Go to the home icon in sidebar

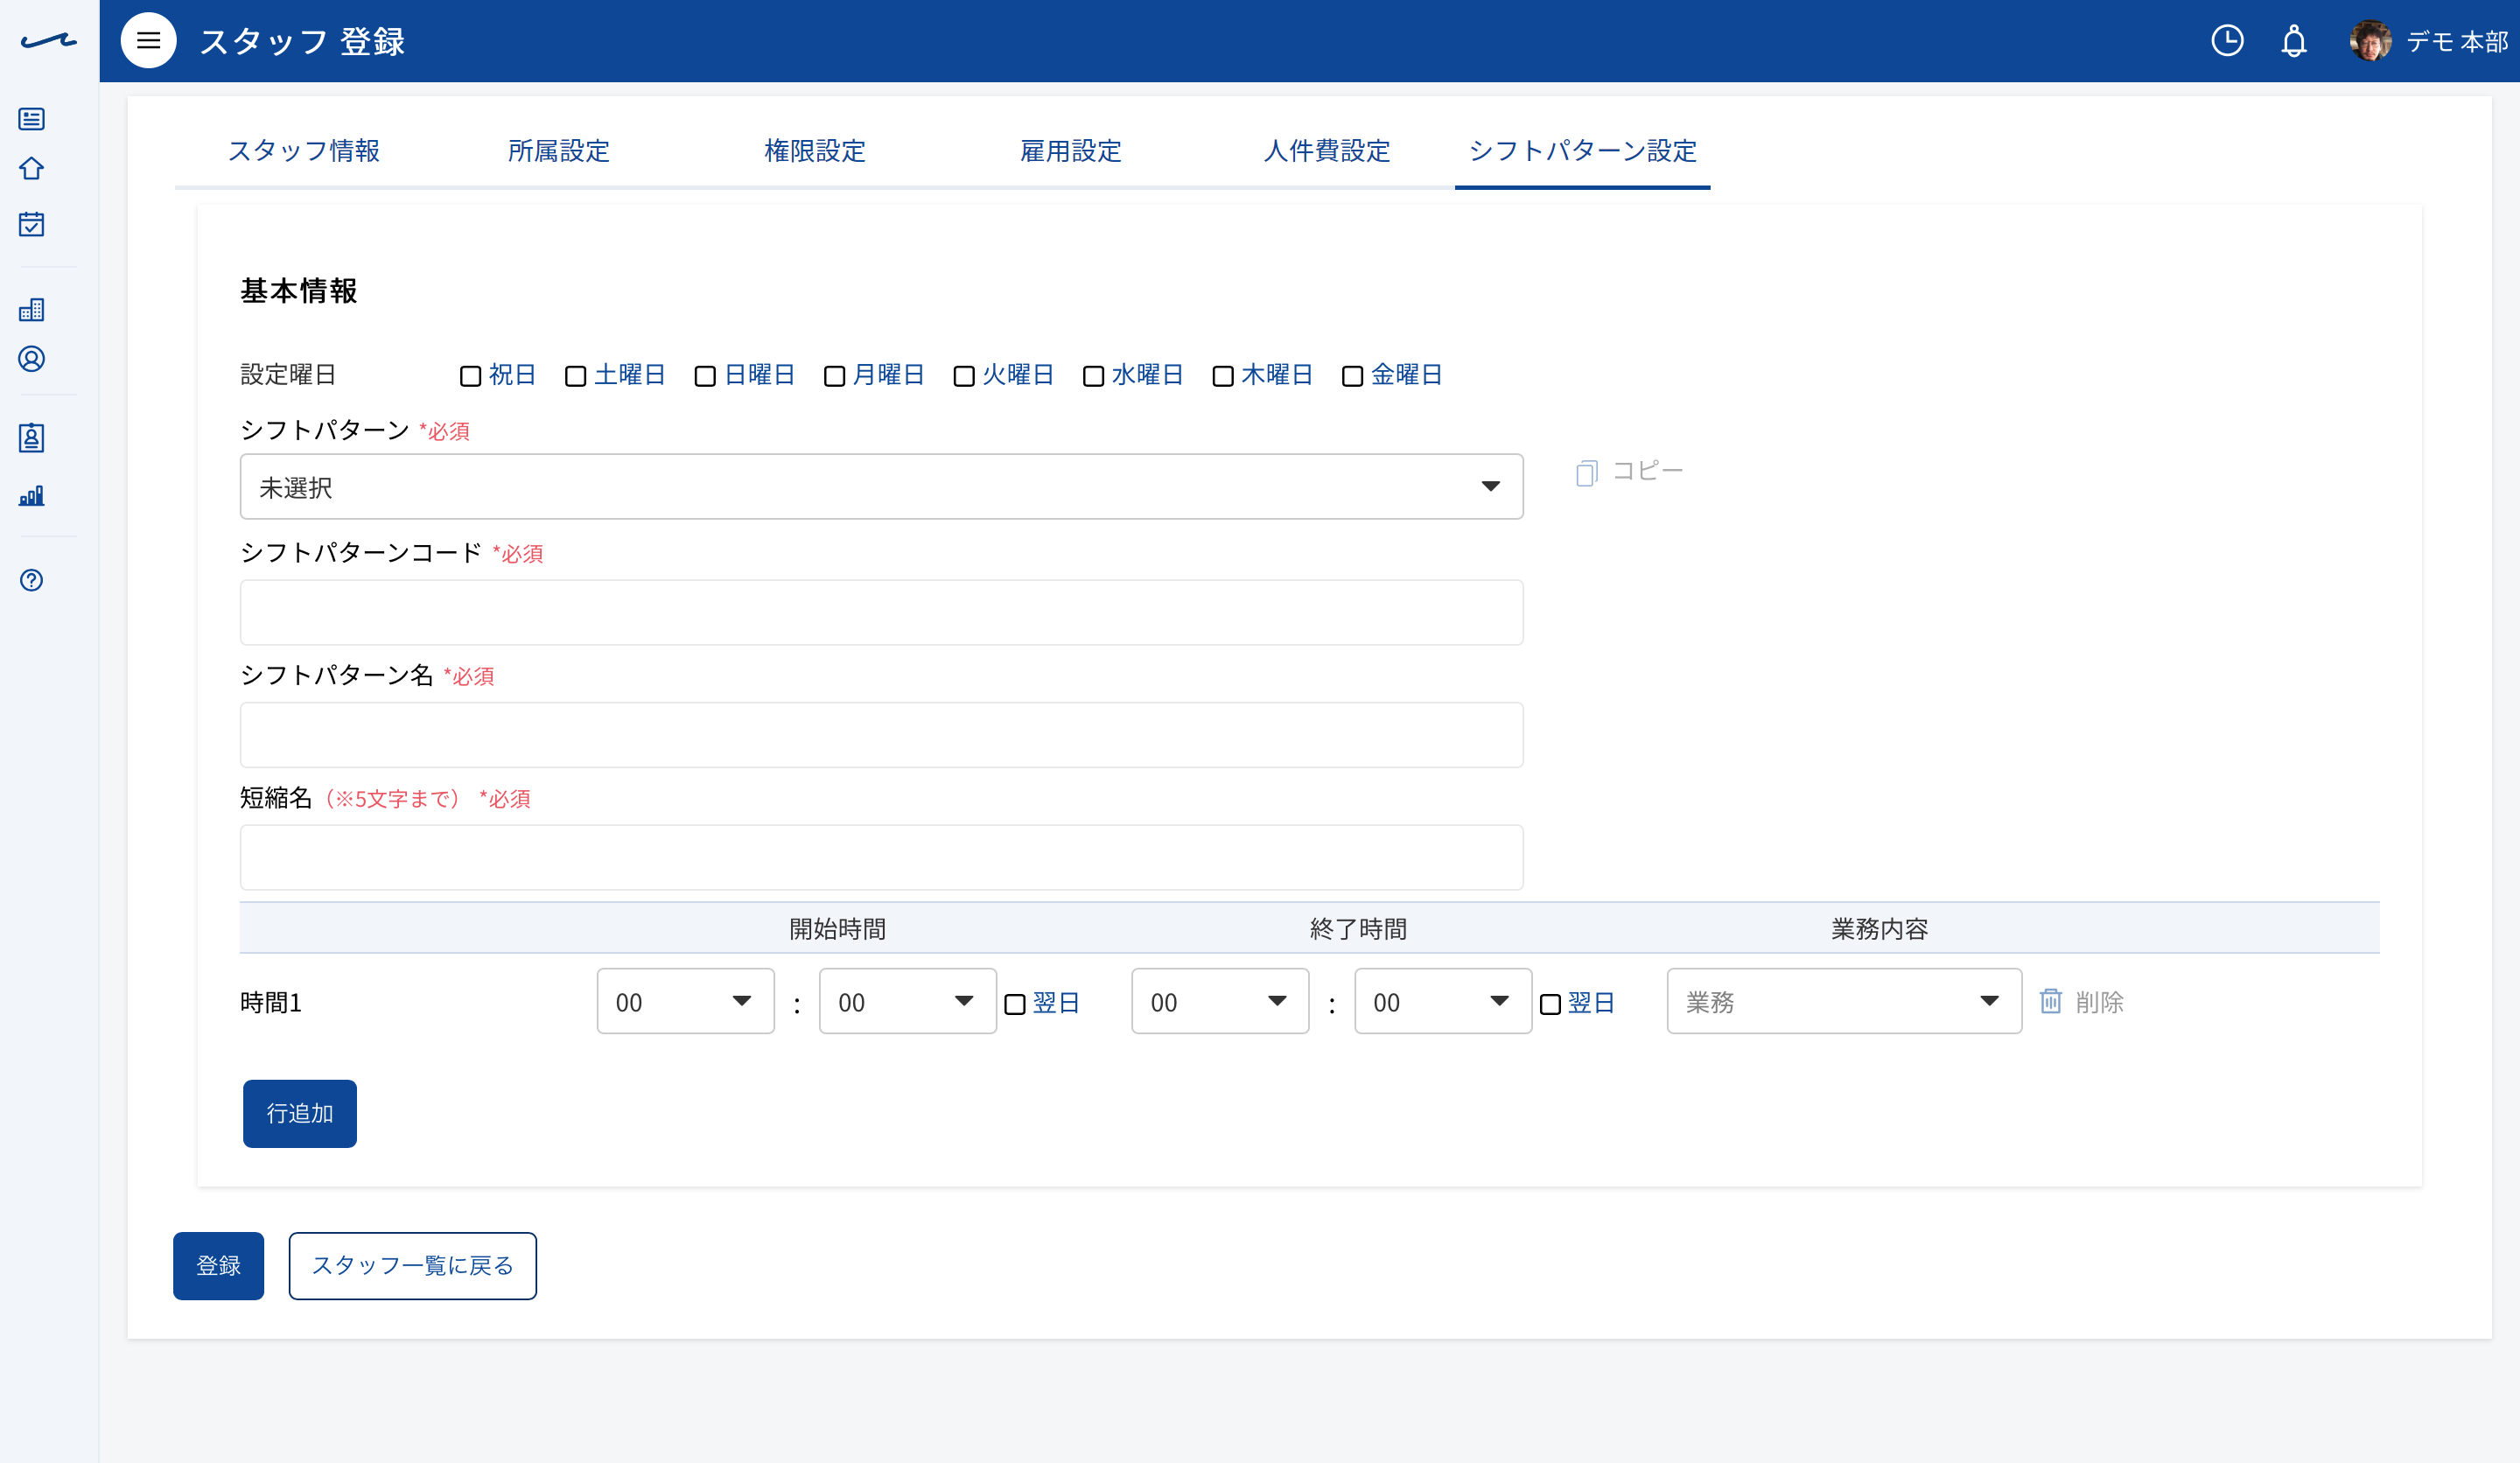click(32, 168)
